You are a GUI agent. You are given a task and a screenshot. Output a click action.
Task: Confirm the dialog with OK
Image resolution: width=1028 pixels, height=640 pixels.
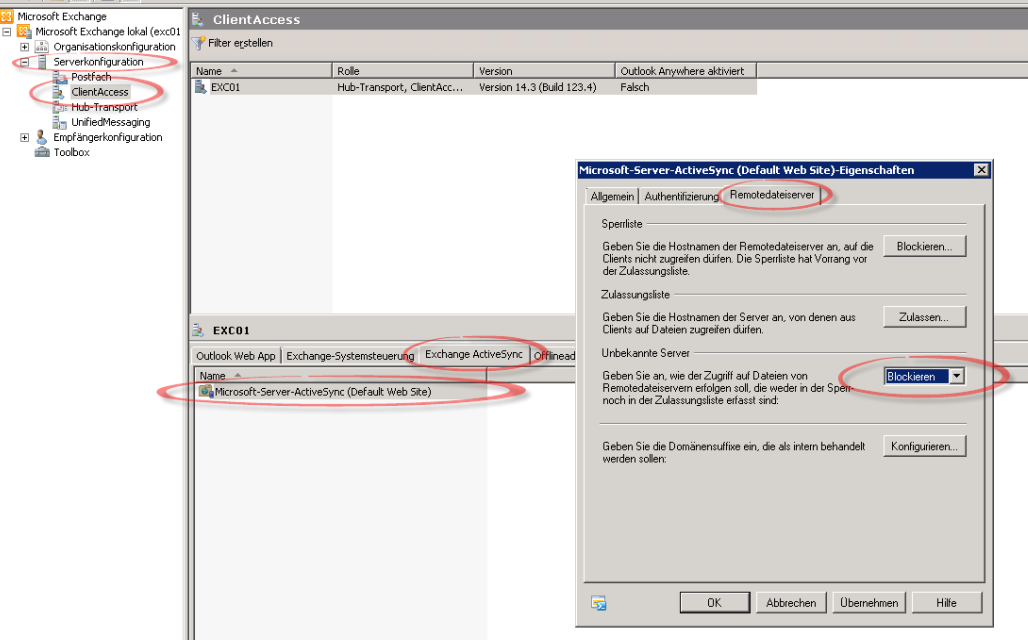[715, 603]
